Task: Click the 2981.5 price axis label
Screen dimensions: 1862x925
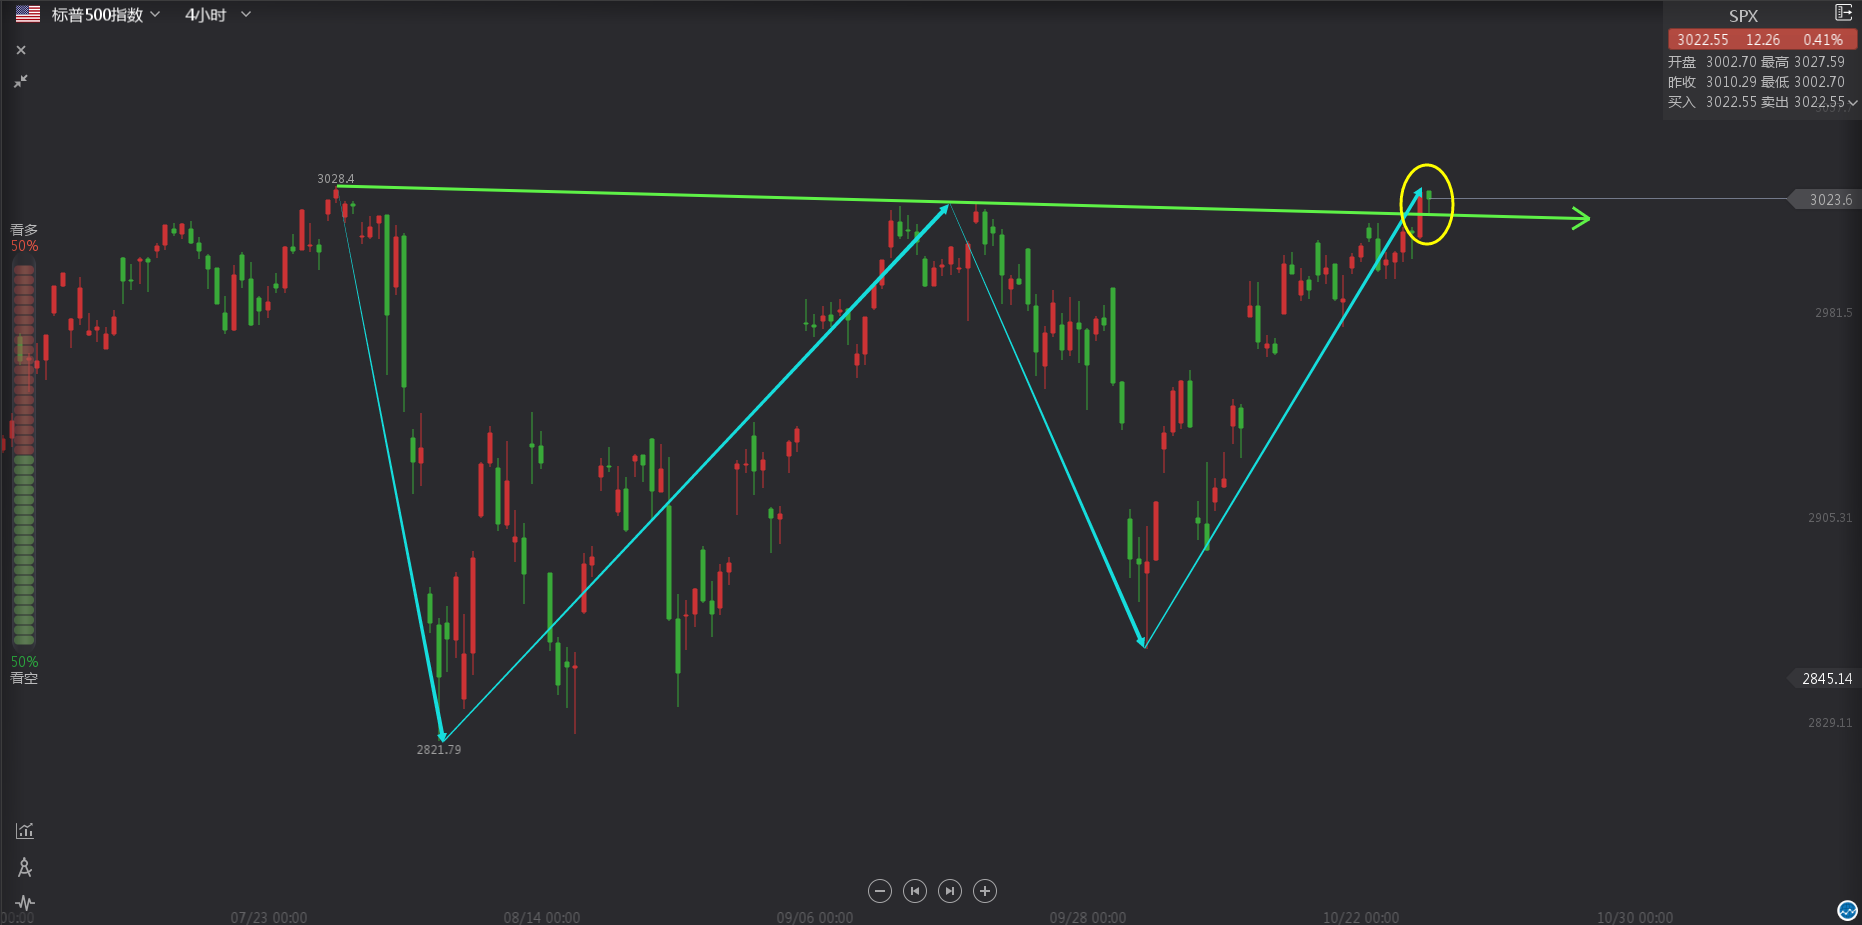Action: click(x=1833, y=313)
